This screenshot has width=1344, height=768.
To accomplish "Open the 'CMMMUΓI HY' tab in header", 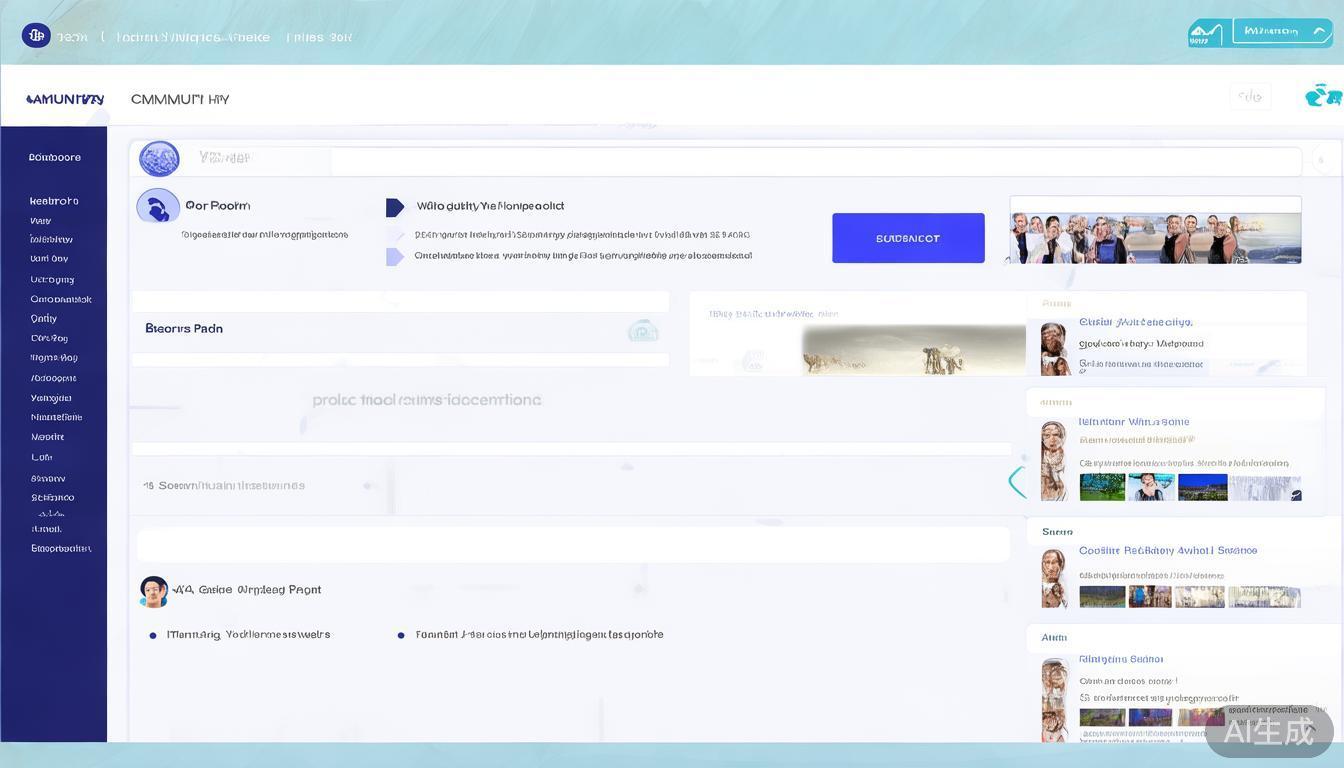I will pos(180,99).
